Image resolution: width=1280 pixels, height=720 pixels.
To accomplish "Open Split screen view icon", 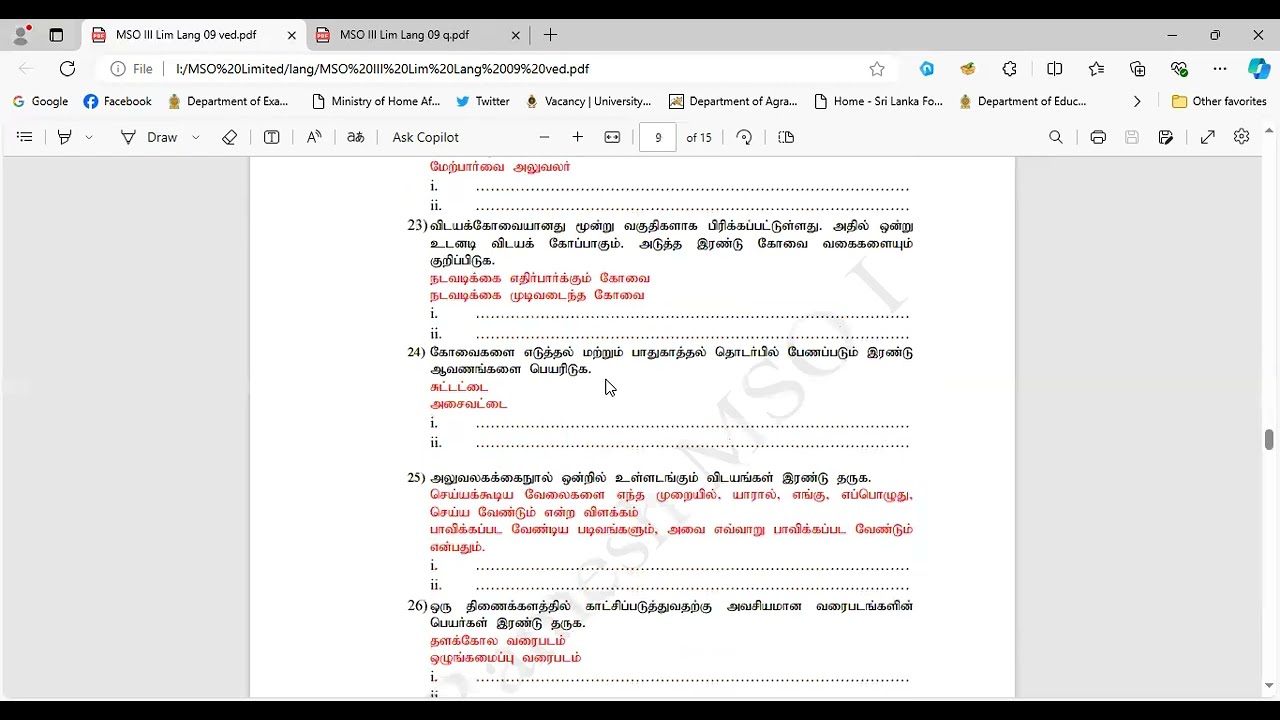I will pyautogui.click(x=1054, y=69).
